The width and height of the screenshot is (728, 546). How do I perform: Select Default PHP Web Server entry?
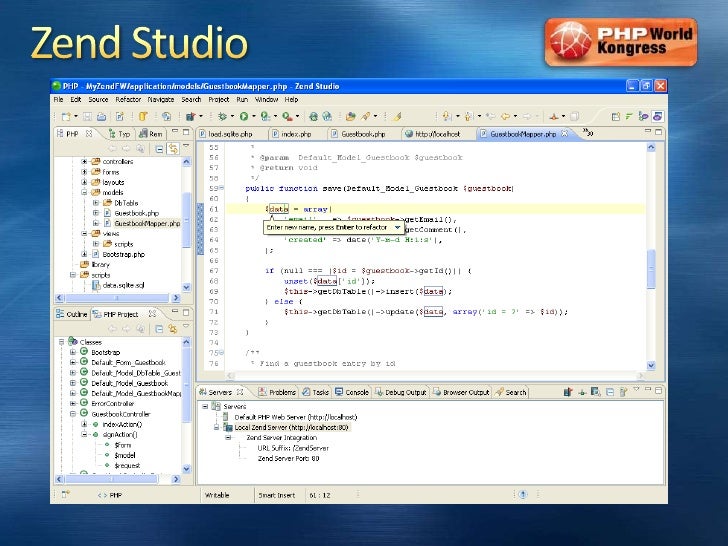point(296,417)
